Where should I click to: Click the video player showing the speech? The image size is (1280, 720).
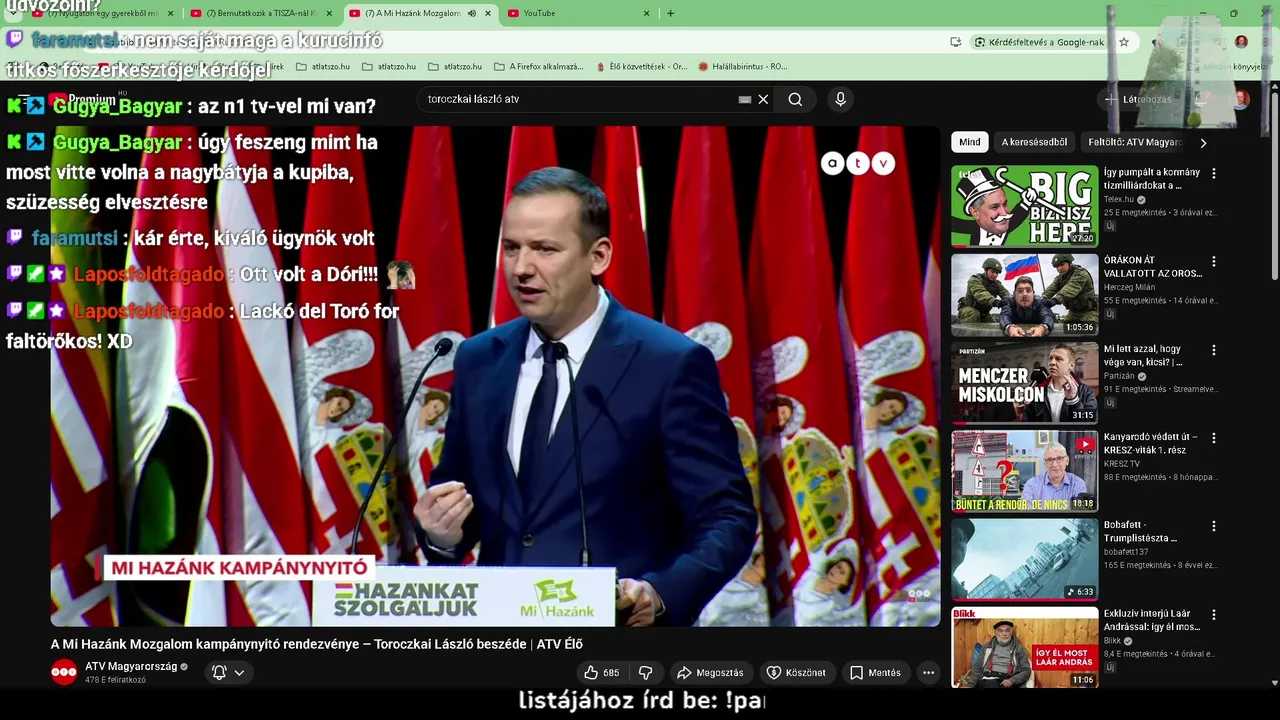pyautogui.click(x=495, y=377)
